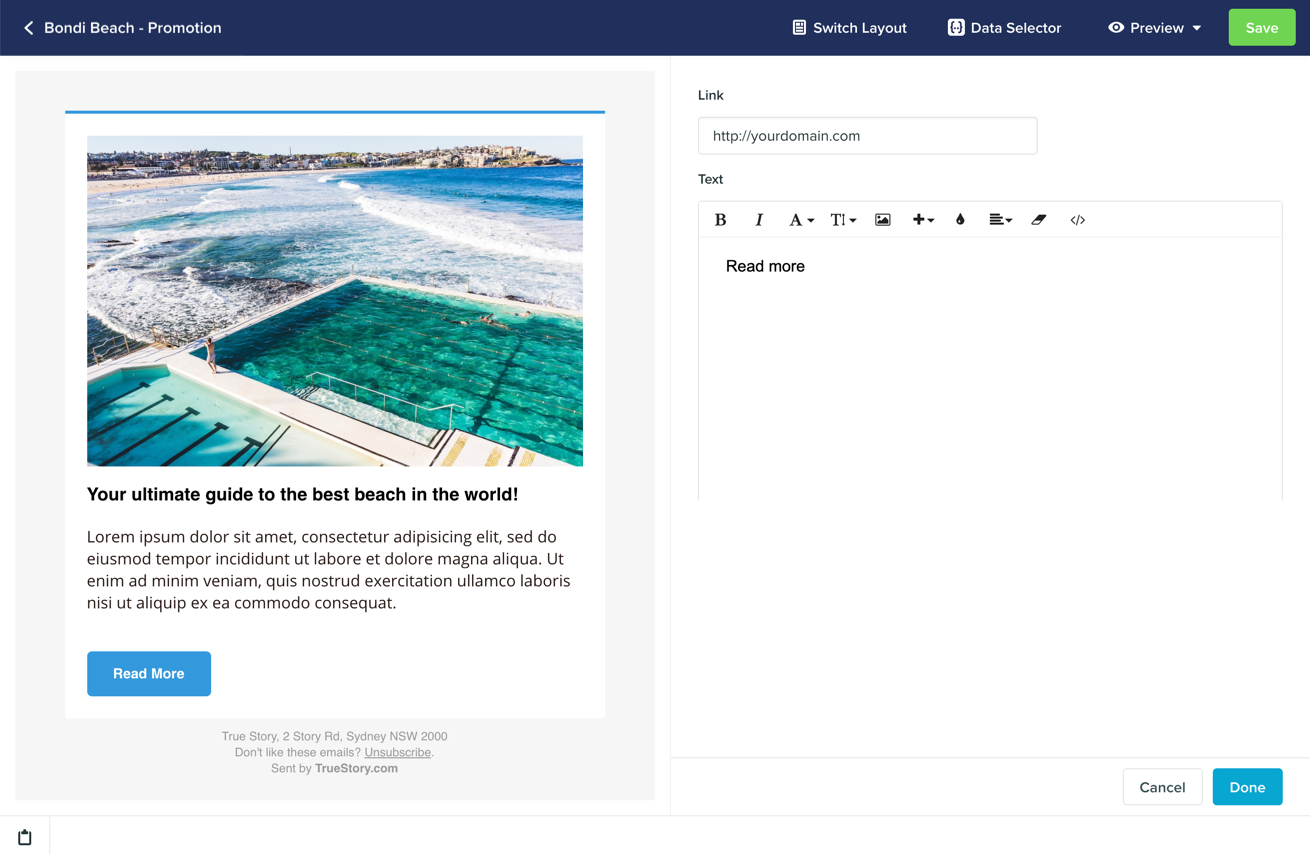The image size is (1310, 854).
Task: Click the Switch Layout button
Action: (849, 28)
